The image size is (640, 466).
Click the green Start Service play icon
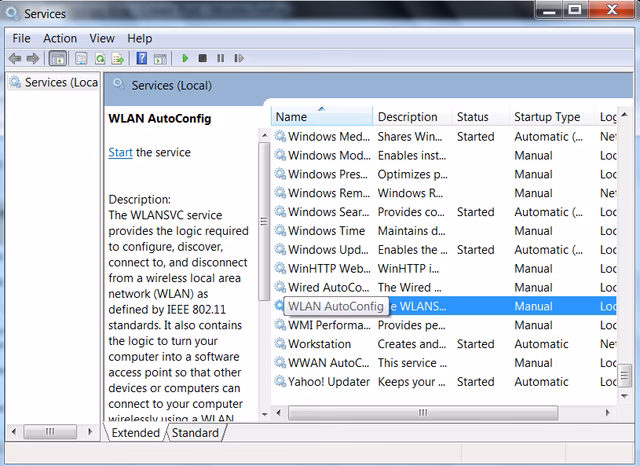(185, 58)
